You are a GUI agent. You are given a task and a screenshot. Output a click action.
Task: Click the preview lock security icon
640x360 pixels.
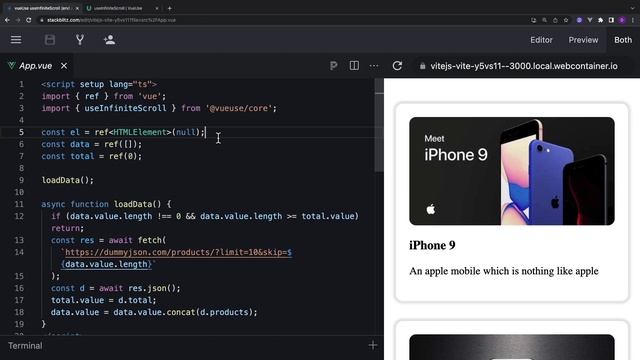click(x=422, y=66)
